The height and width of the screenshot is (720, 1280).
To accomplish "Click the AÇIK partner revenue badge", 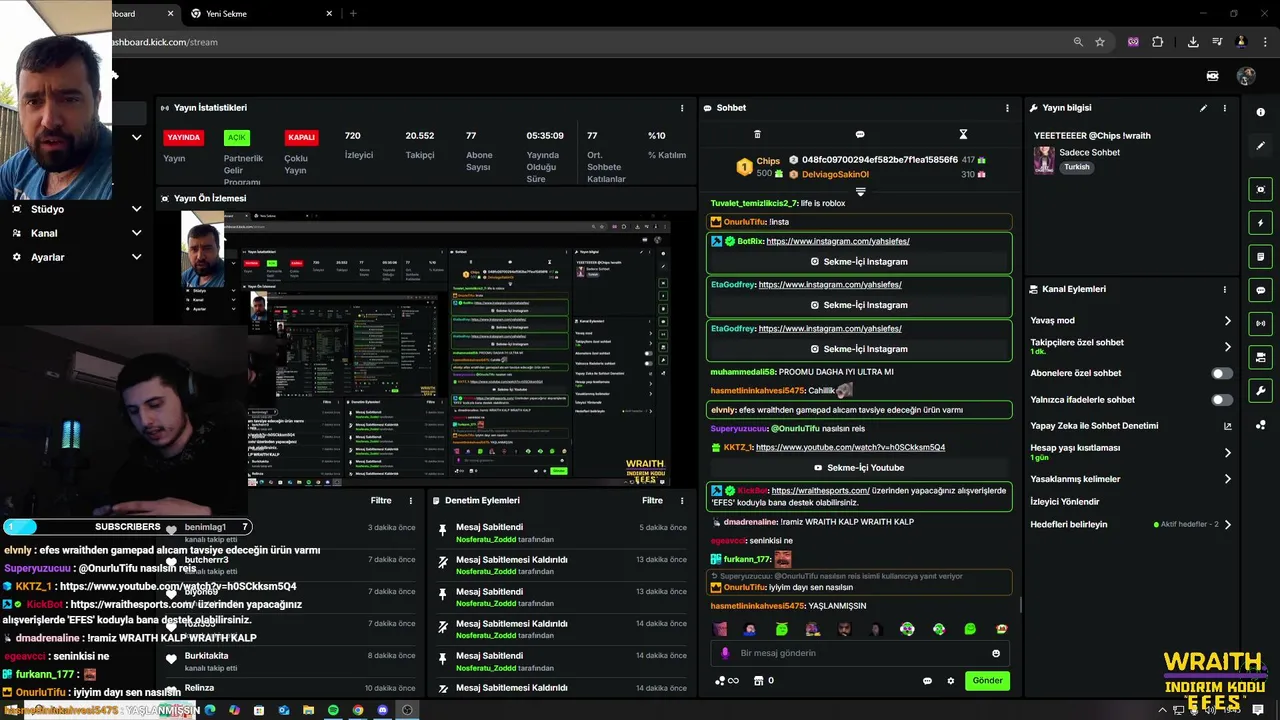I will tap(237, 137).
